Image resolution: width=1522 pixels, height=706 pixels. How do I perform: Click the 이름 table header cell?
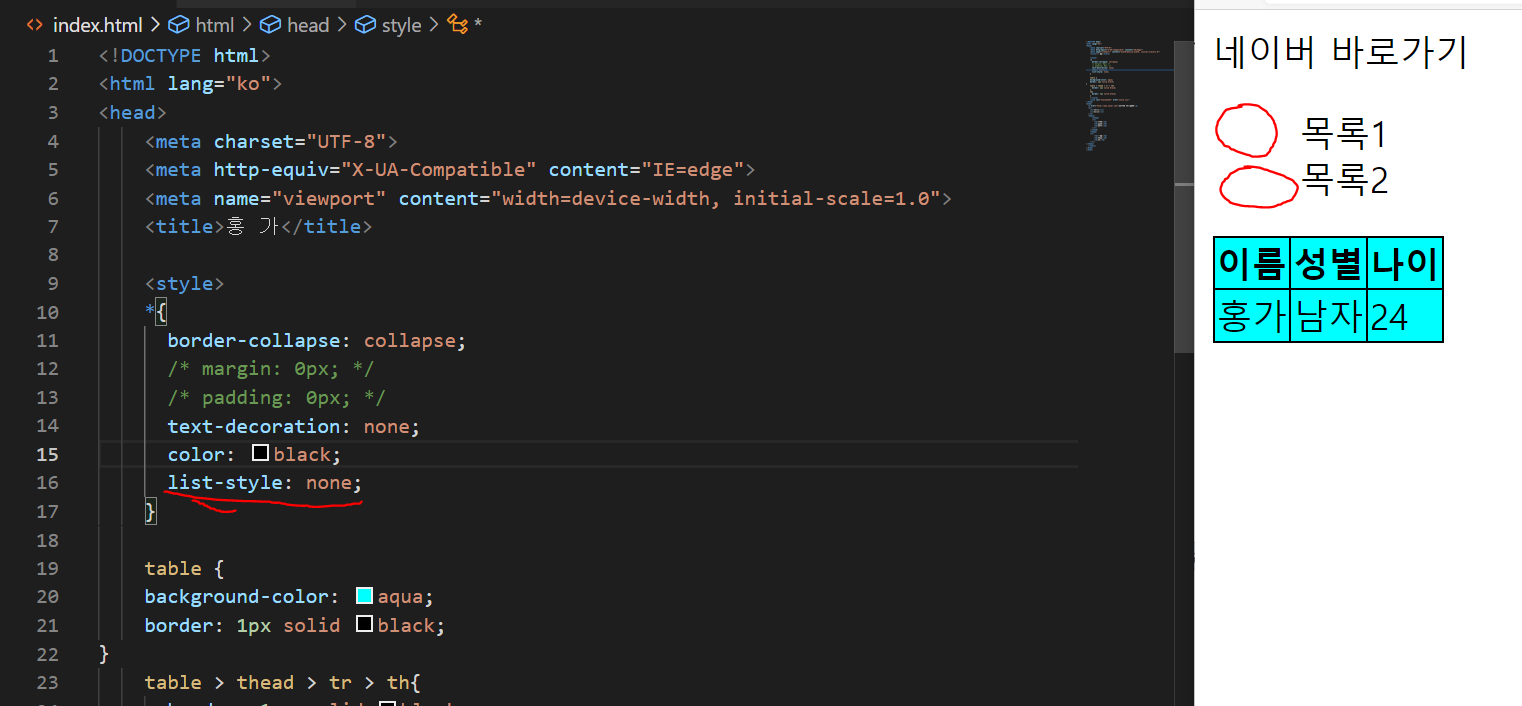1252,264
